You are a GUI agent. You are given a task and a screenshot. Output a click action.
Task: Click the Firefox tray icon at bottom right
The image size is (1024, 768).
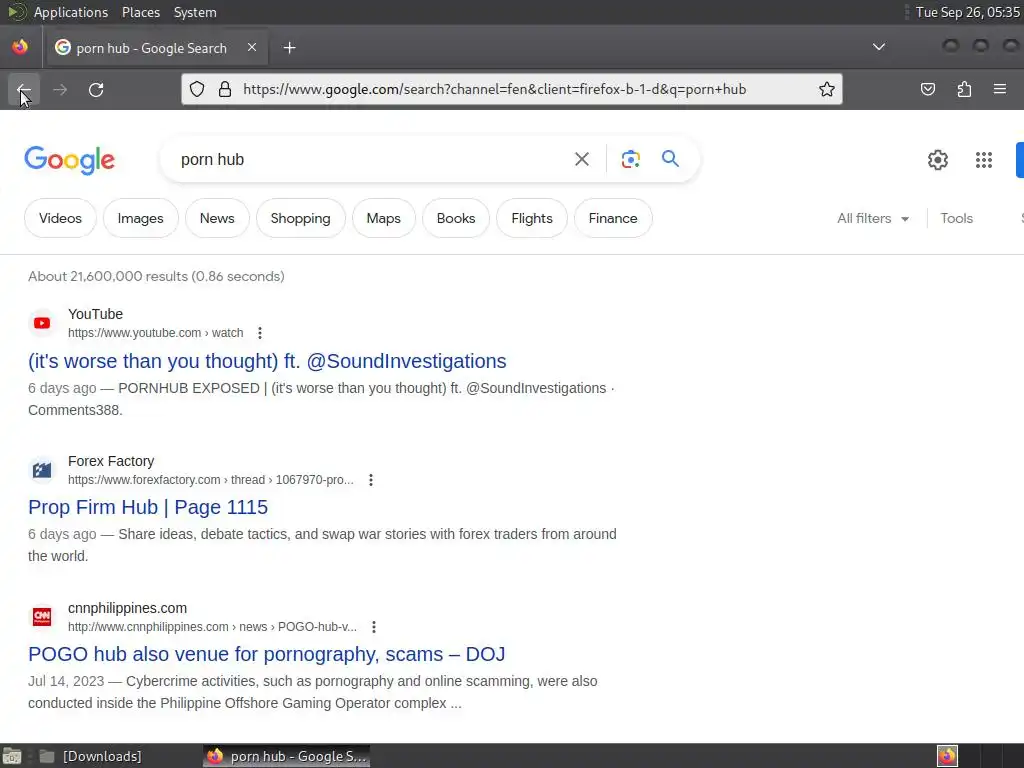pyautogui.click(x=947, y=756)
